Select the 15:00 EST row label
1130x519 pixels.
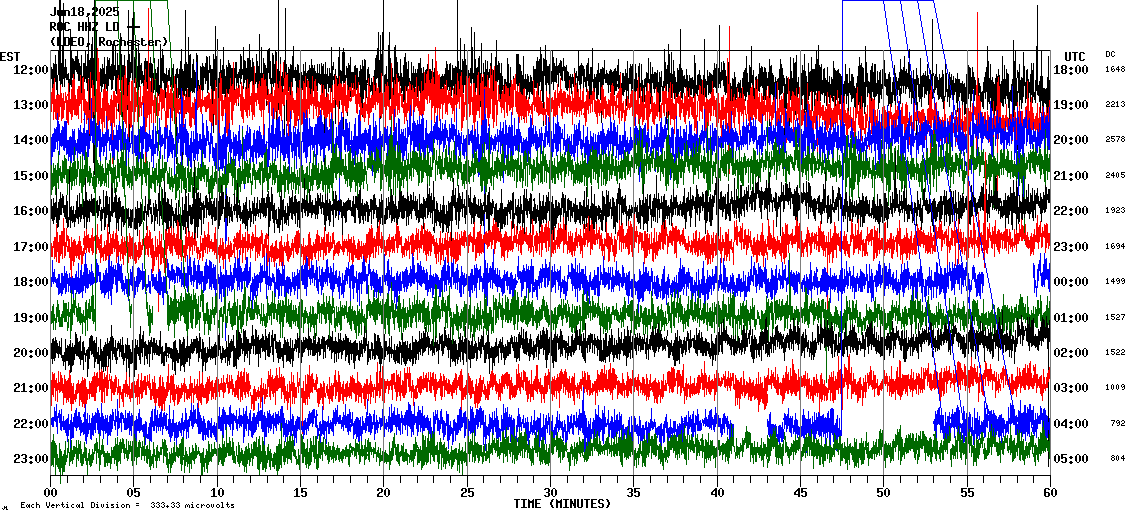tap(30, 176)
